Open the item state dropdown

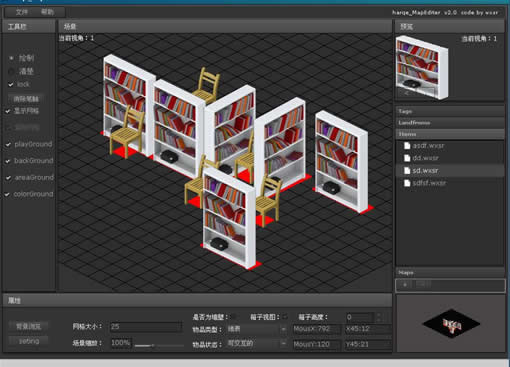[257, 343]
